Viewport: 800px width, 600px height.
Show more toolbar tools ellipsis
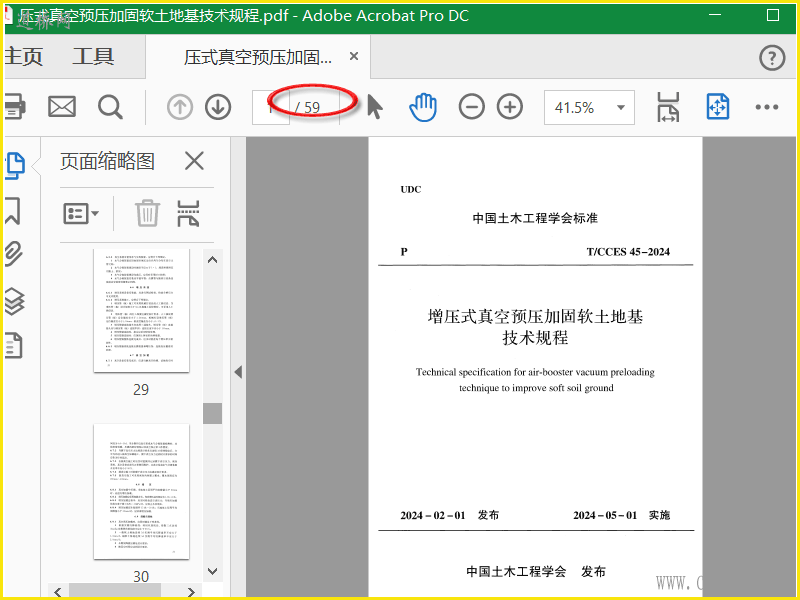coord(766,107)
